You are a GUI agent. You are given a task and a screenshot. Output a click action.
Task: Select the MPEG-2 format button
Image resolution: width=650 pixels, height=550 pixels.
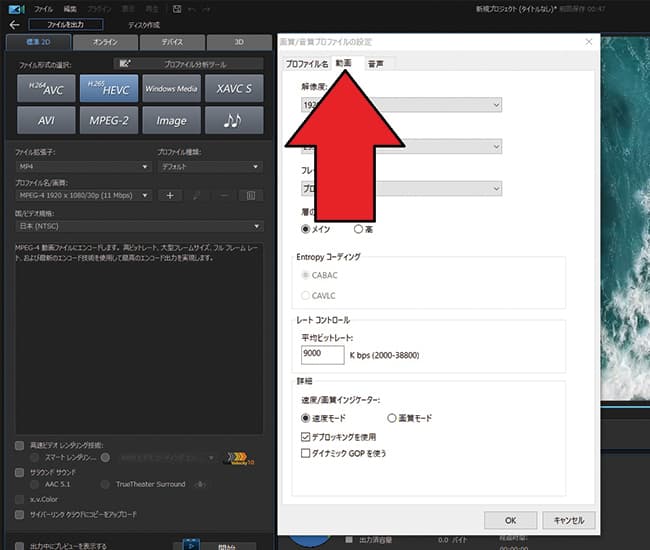[x=109, y=120]
